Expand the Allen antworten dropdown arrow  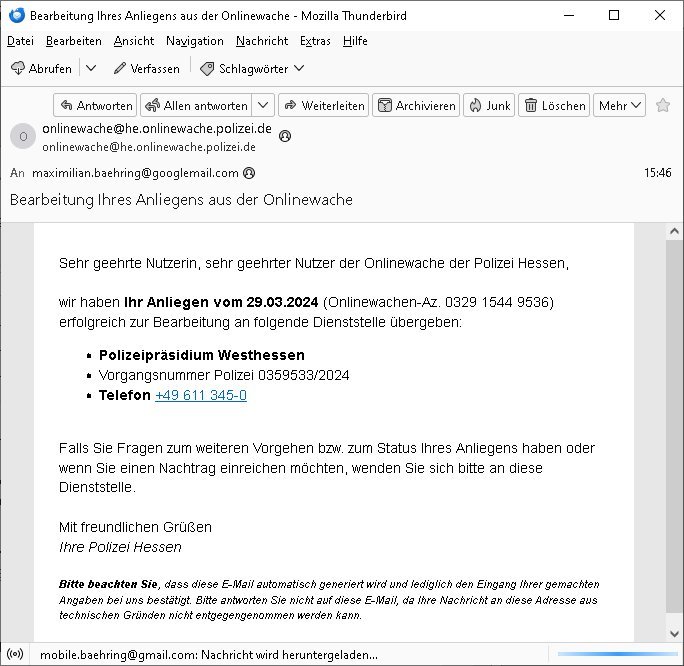click(x=263, y=106)
